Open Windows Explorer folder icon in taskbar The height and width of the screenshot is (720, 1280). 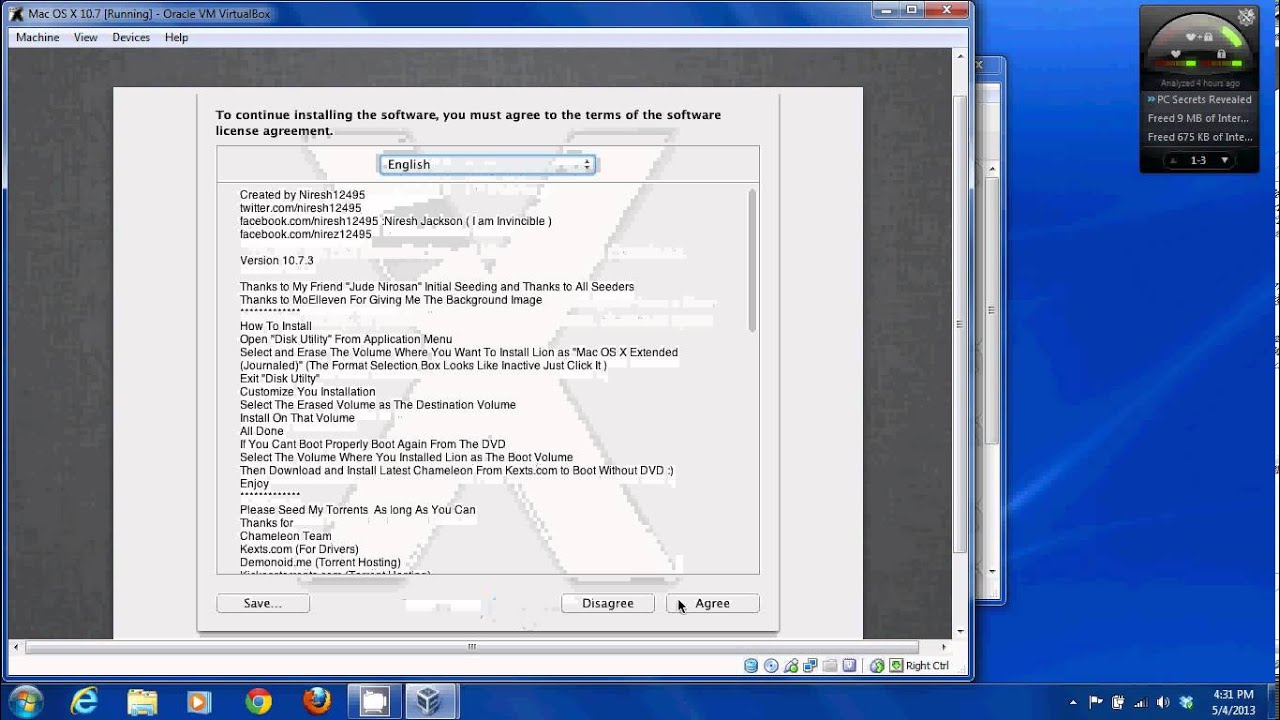click(142, 701)
